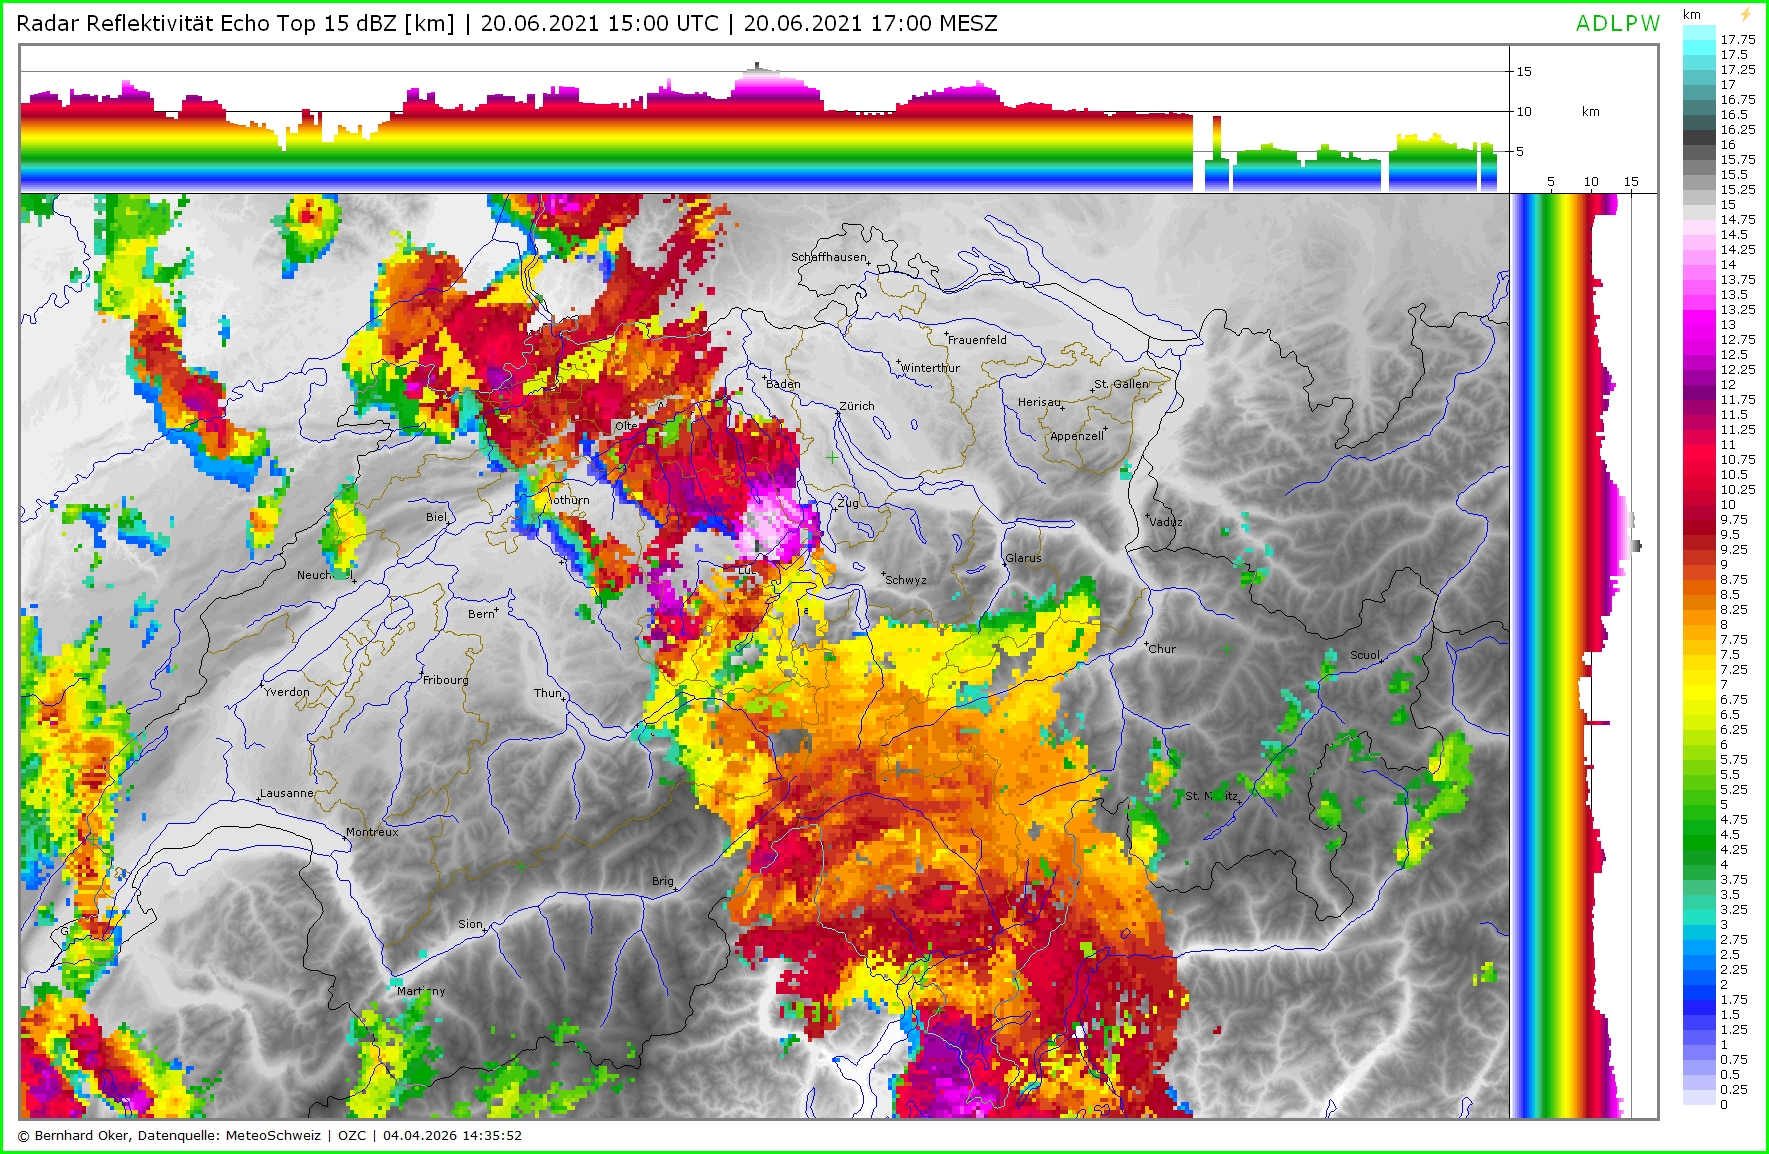Select the St. Gallen city marker
The image size is (1769, 1154).
tap(1093, 389)
